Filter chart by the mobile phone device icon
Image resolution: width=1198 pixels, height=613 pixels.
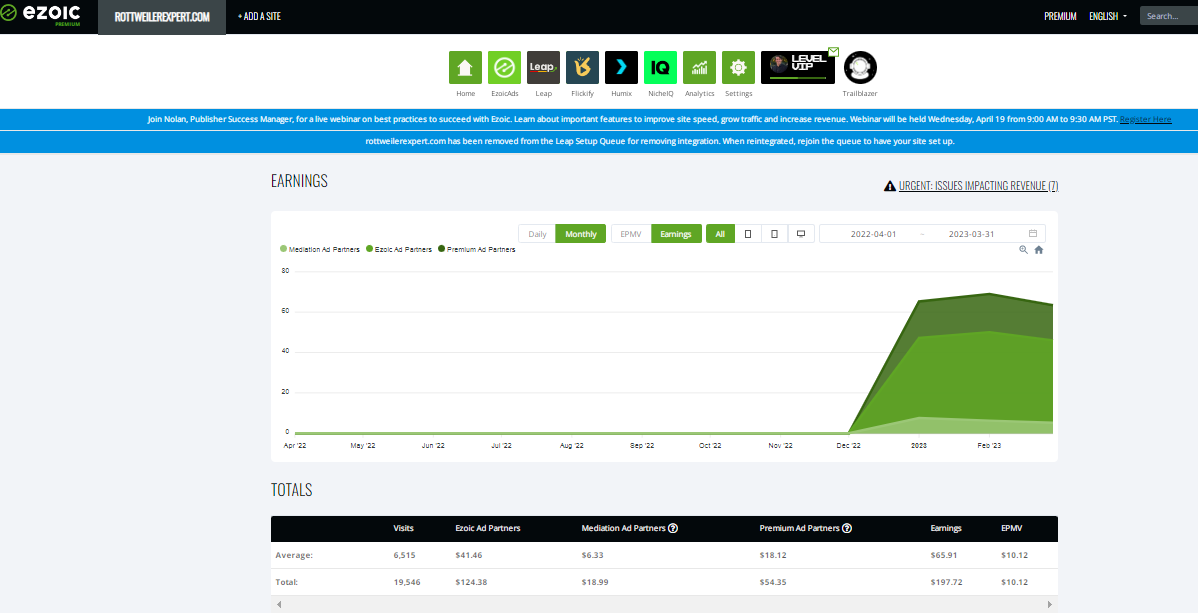748,234
